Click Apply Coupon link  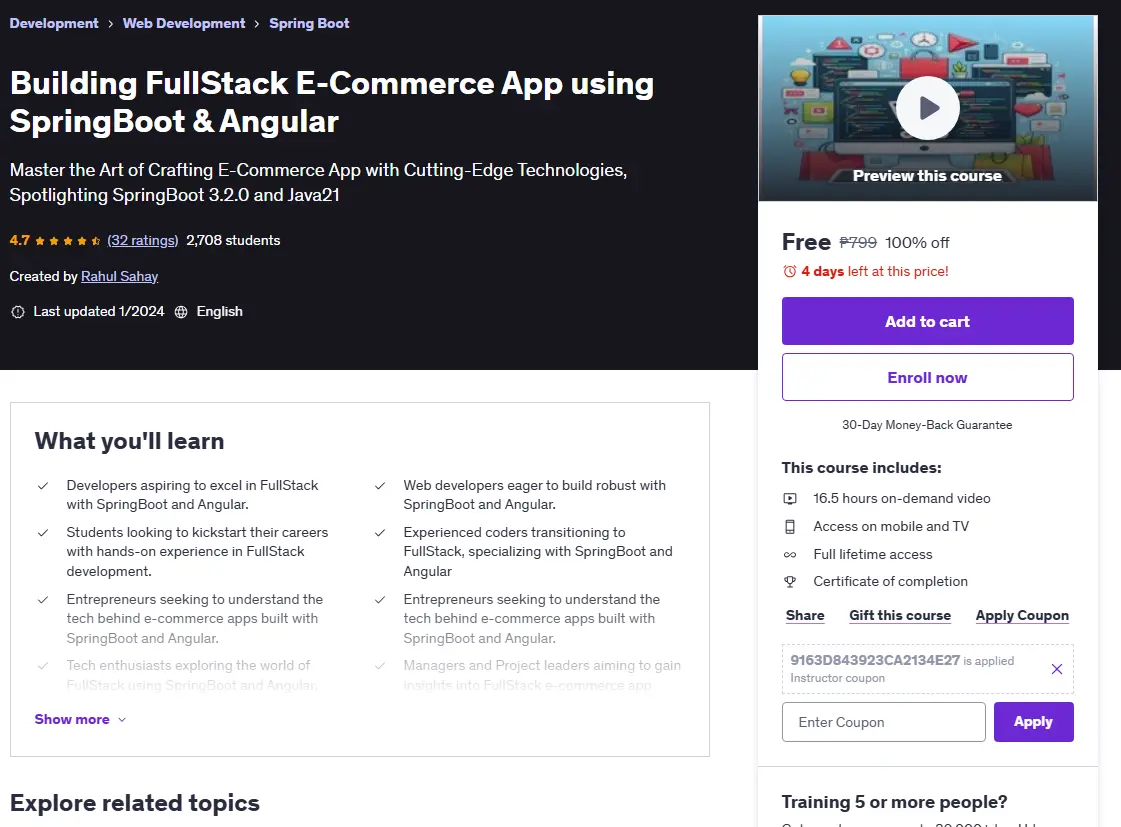pyautogui.click(x=1022, y=615)
